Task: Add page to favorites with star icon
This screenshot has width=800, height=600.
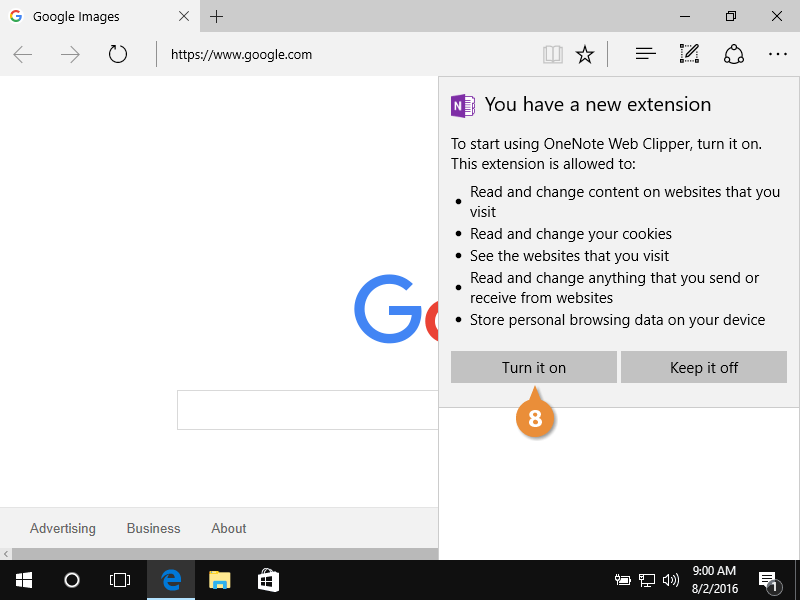Action: click(585, 55)
